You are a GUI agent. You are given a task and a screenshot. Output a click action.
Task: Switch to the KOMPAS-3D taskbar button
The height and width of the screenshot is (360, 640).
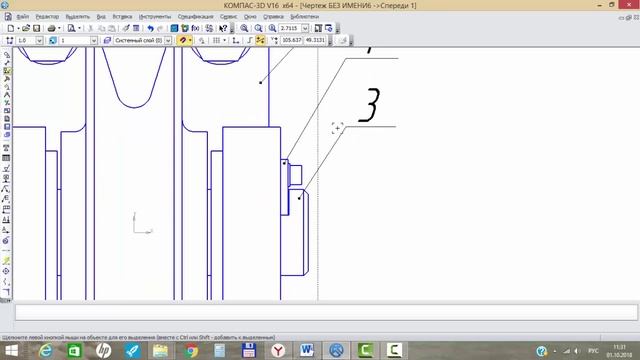pos(336,351)
